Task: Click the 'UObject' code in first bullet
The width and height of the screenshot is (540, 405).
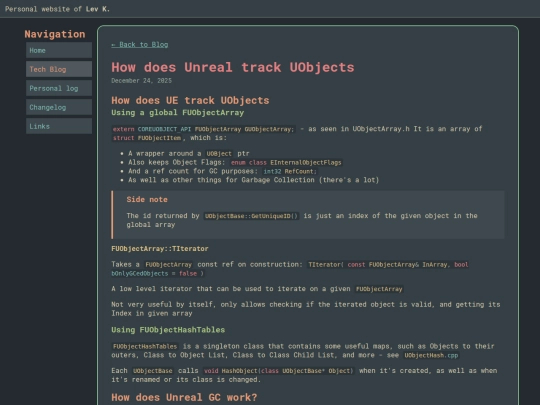Action: click(x=219, y=154)
